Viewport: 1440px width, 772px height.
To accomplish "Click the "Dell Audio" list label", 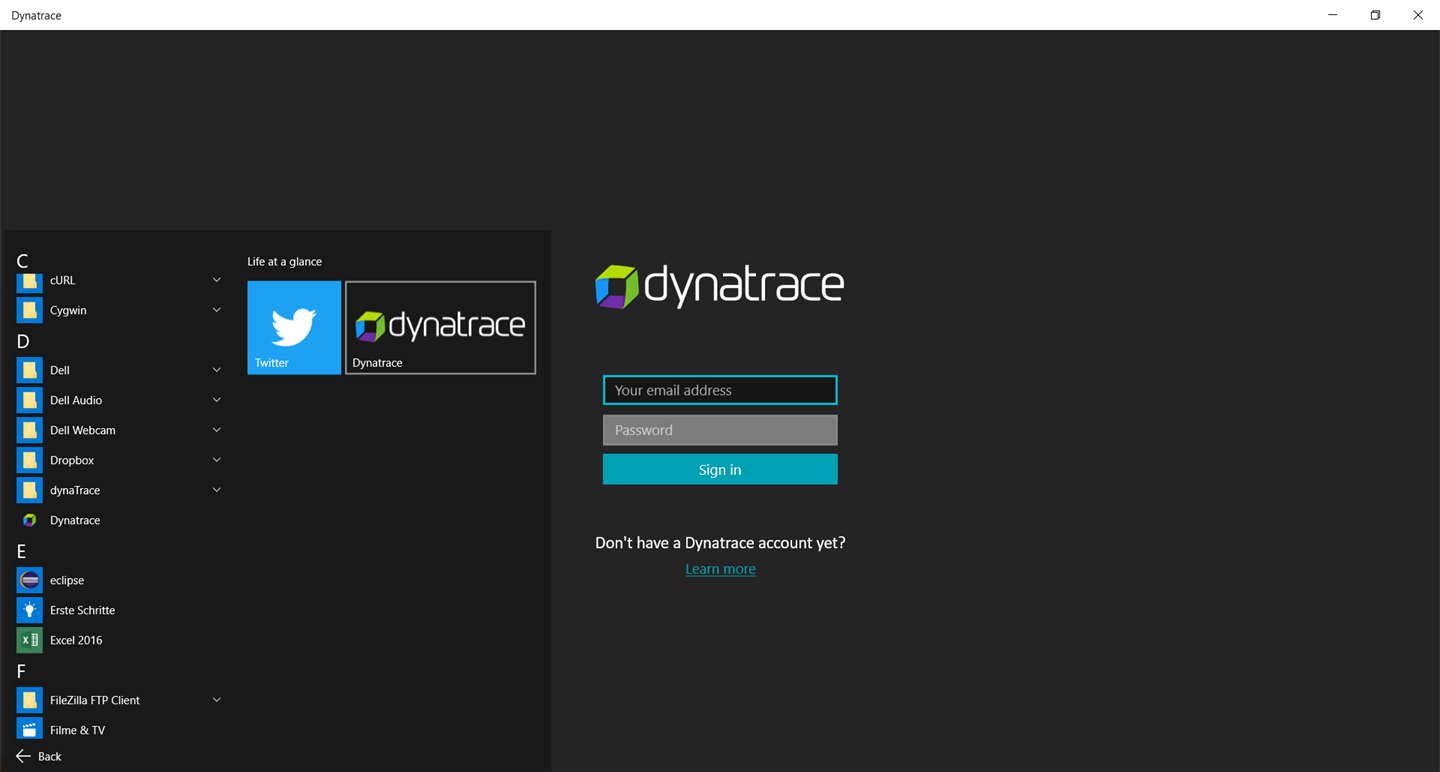I will (x=76, y=400).
